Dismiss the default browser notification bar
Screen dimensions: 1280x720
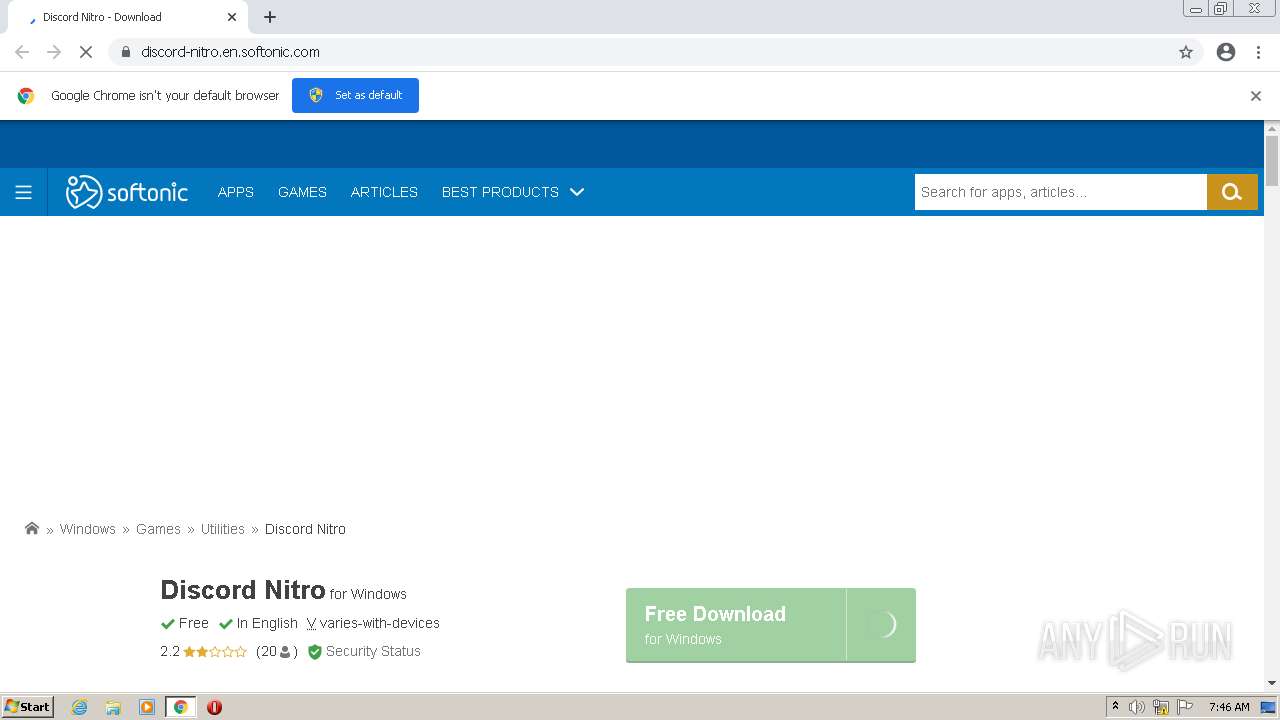tap(1256, 96)
